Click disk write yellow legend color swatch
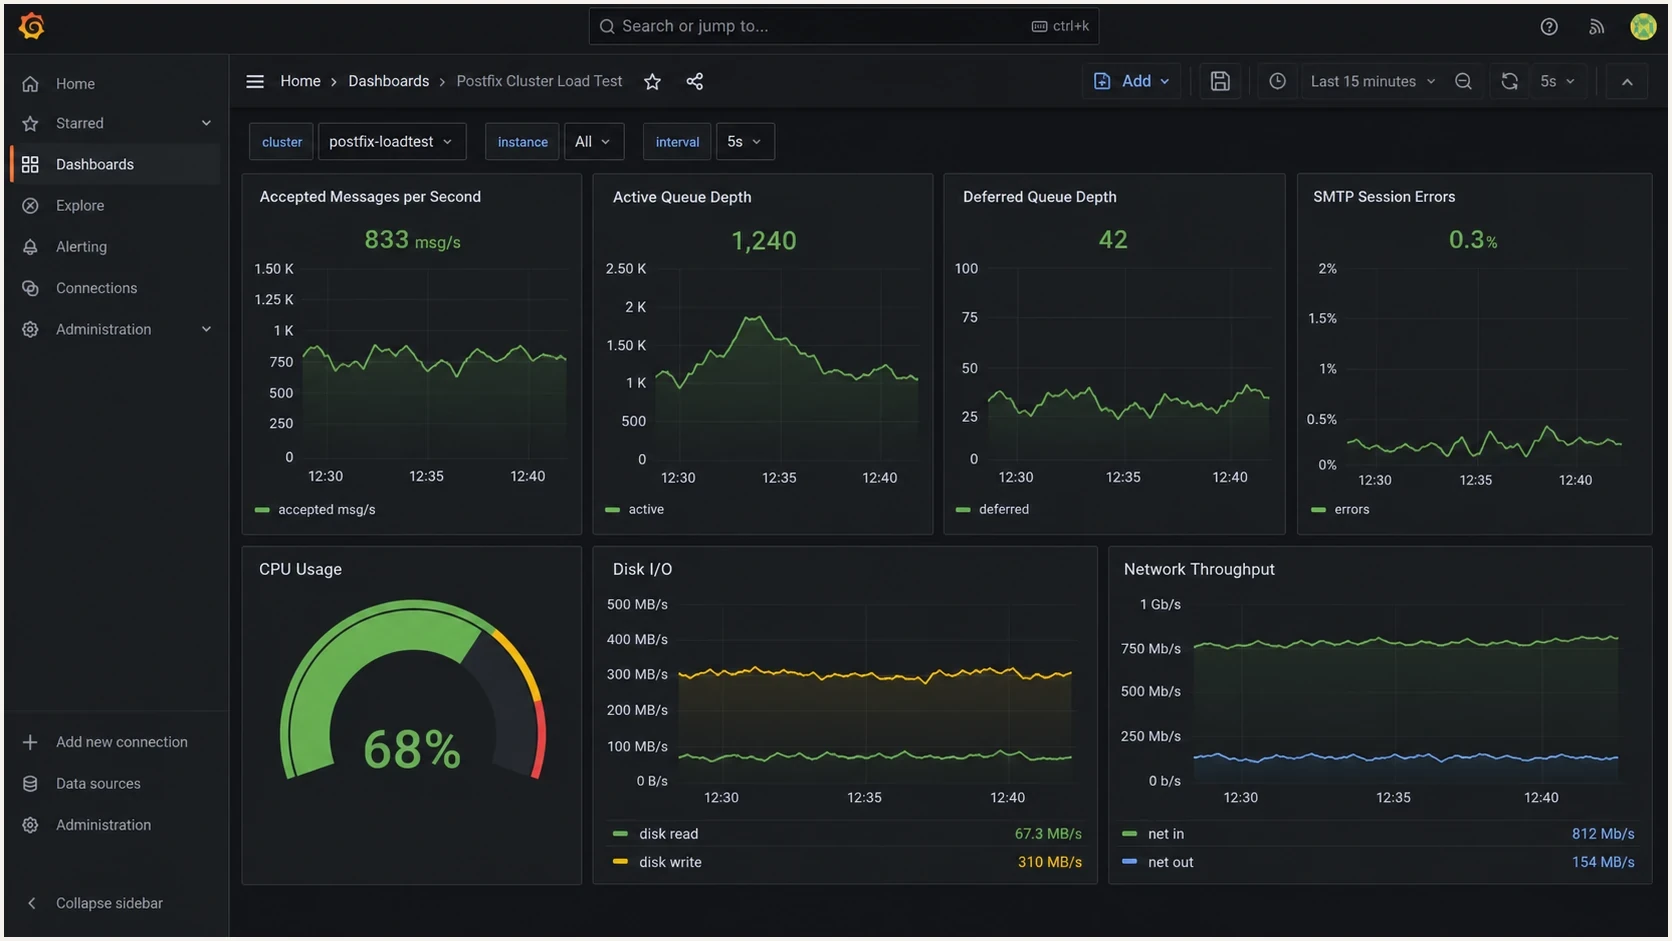 point(620,861)
